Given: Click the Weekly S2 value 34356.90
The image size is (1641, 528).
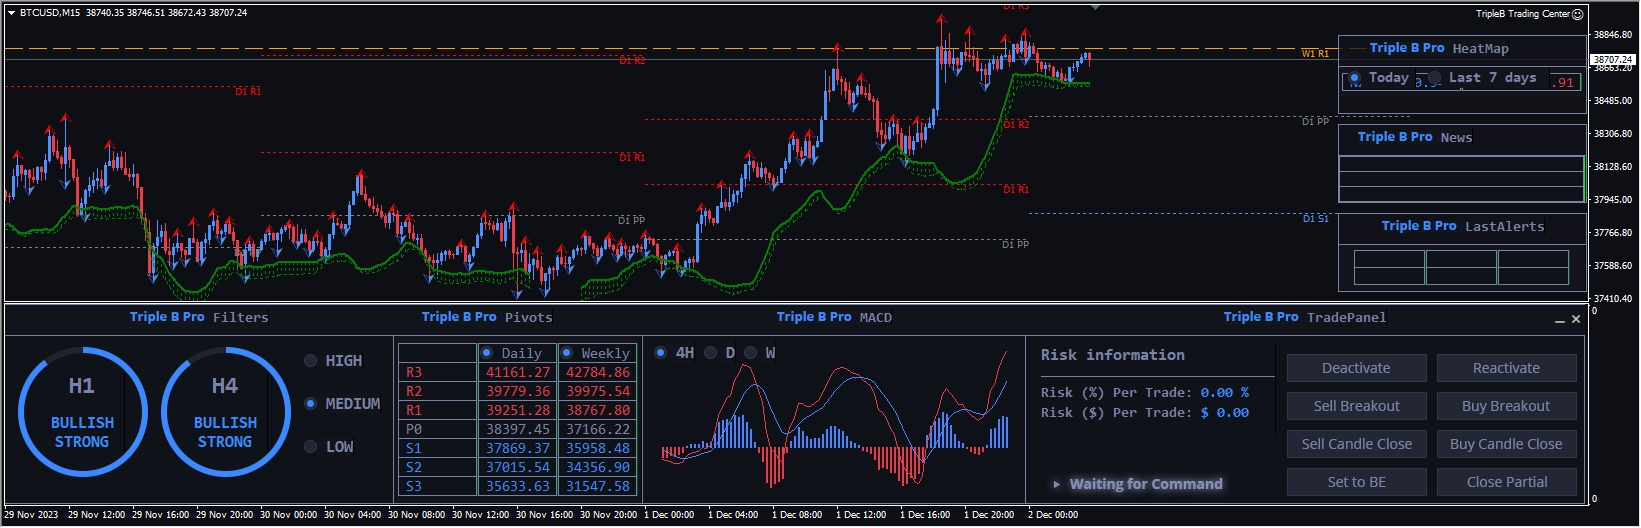Looking at the screenshot, I should 598,467.
